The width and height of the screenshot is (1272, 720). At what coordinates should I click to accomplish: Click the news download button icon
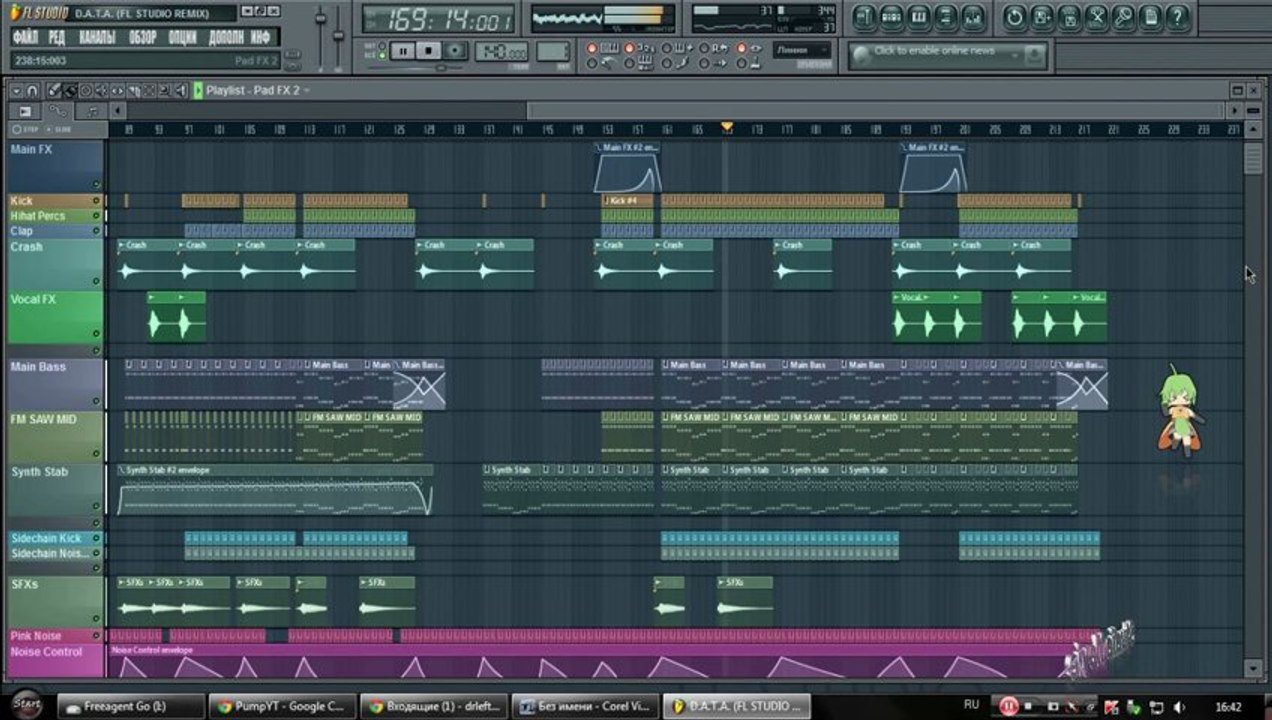(1035, 54)
